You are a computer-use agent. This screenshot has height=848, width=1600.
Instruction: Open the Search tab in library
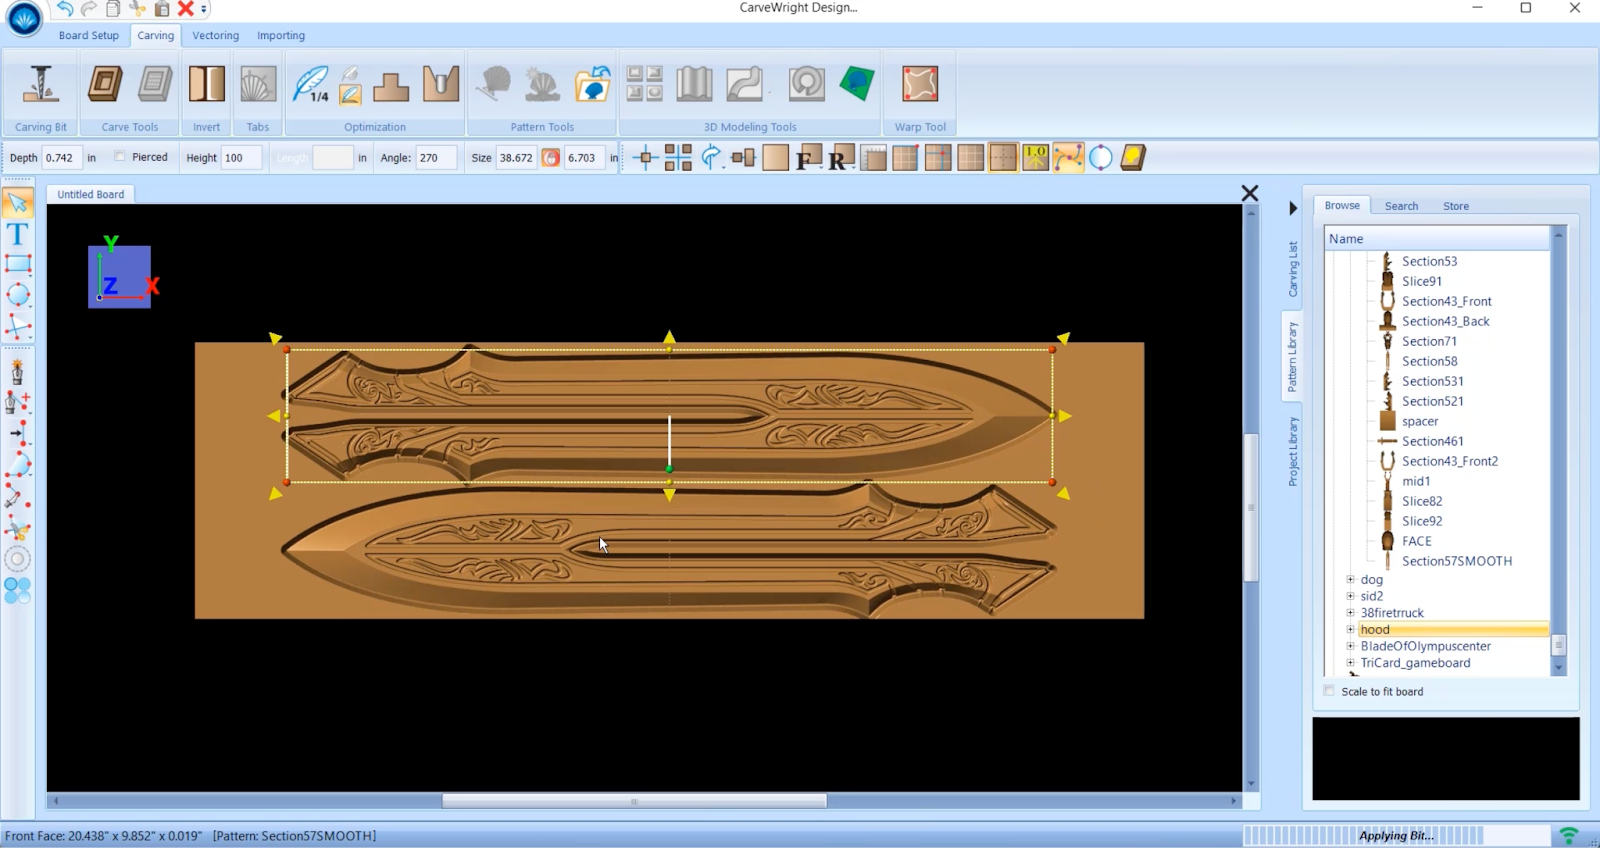(1401, 206)
